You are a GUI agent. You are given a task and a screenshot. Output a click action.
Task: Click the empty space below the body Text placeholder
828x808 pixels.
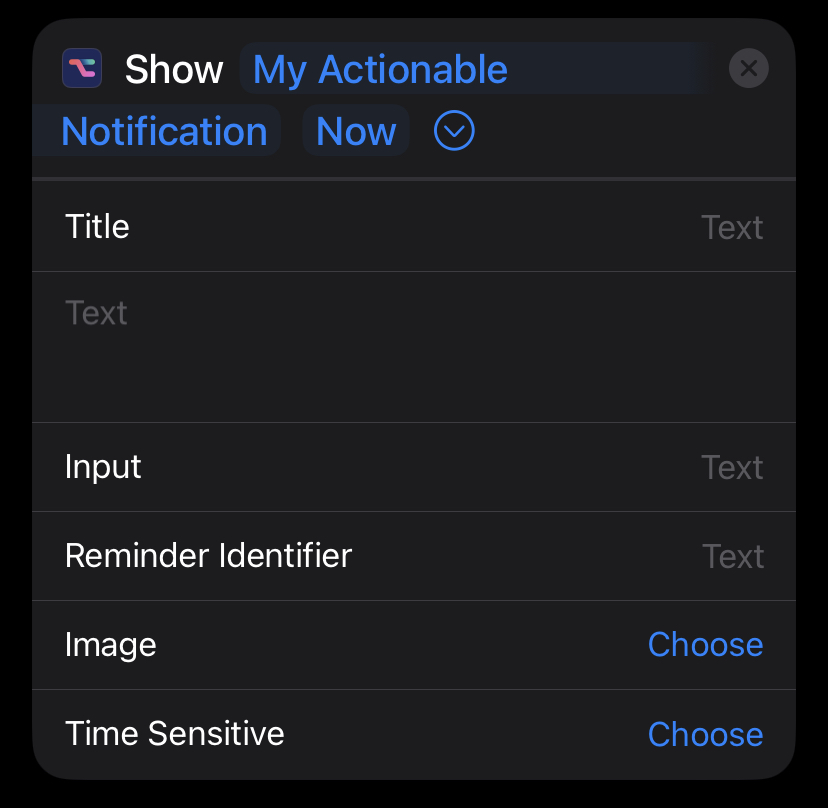(x=414, y=378)
